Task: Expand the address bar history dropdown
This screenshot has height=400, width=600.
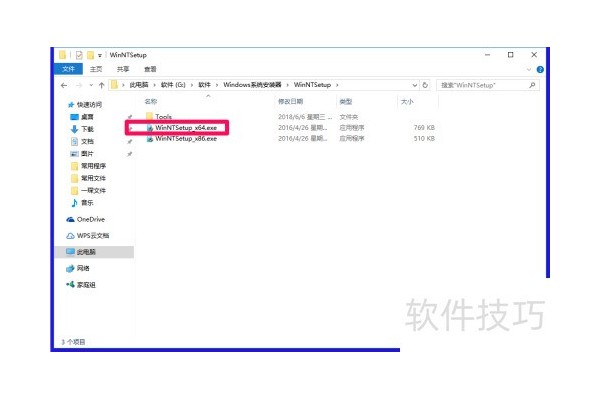Action: point(414,85)
